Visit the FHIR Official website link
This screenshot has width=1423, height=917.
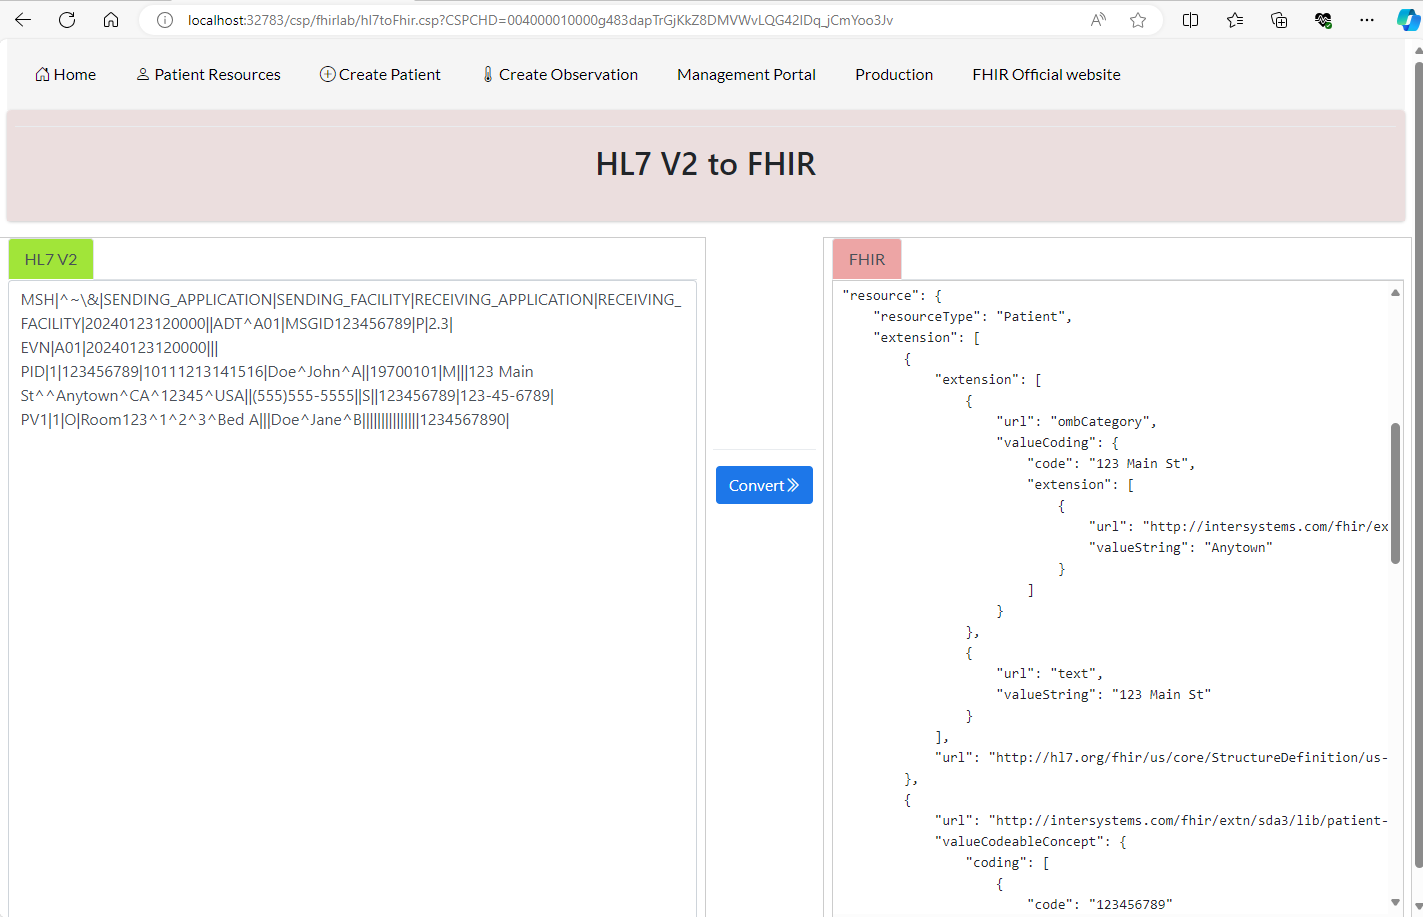[1046, 75]
